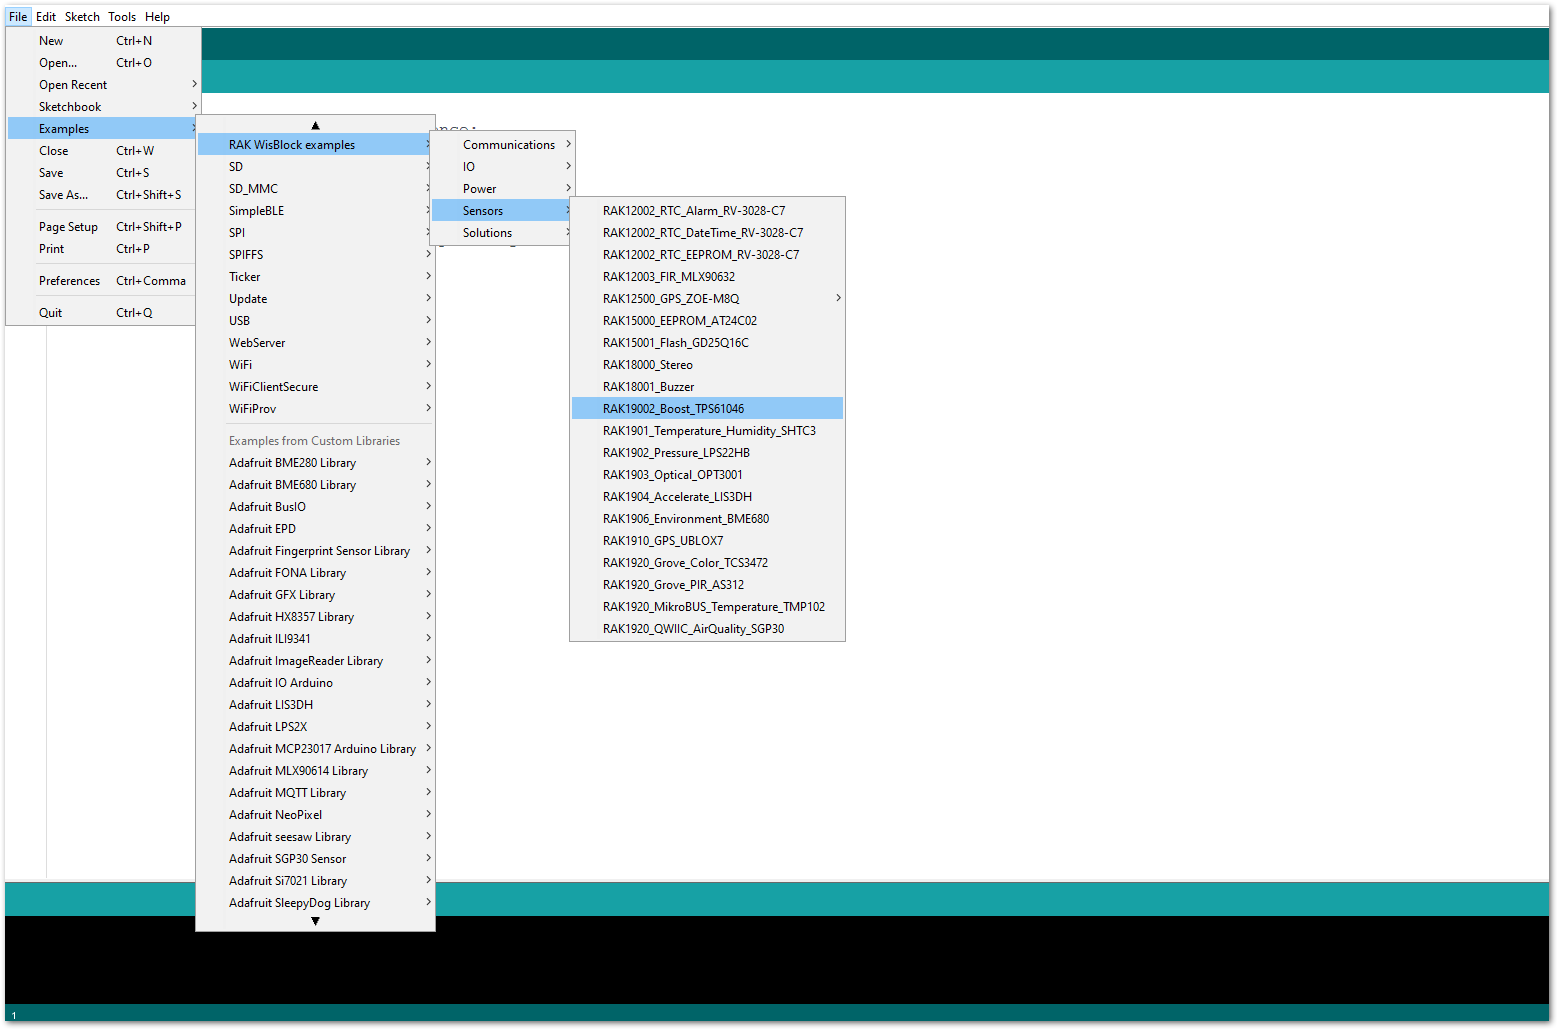Expand Ticker examples
The width and height of the screenshot is (1558, 1030).
tap(315, 277)
